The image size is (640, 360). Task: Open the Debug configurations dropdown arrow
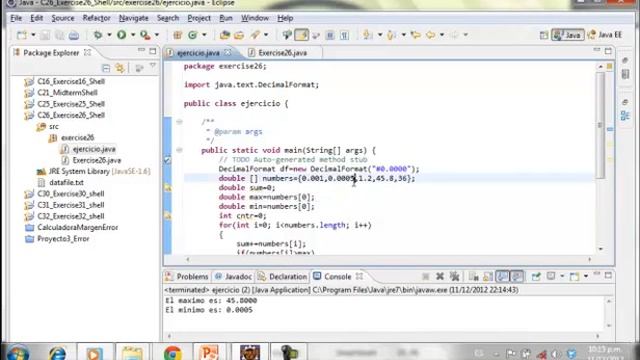click(109, 35)
